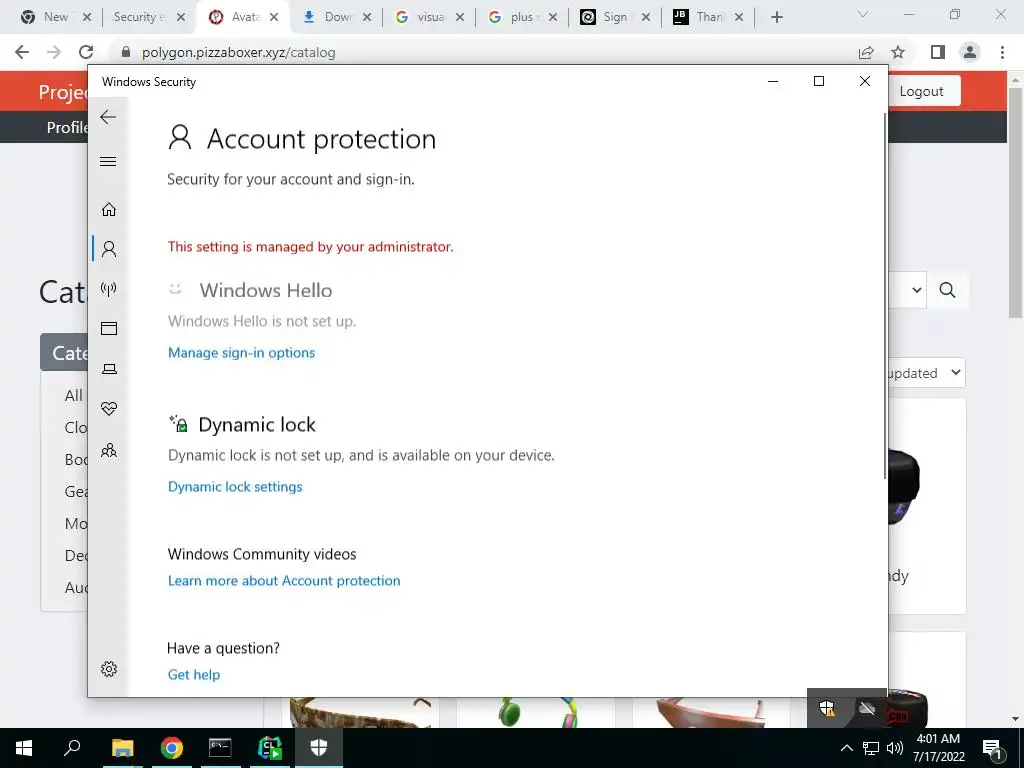Click the Get help link
This screenshot has width=1024, height=768.
coord(194,675)
